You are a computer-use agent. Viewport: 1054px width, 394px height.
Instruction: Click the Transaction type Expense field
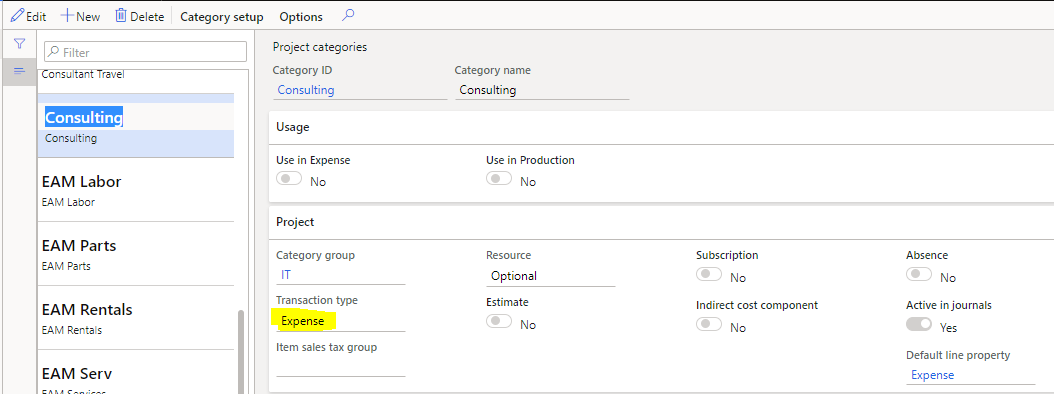click(x=341, y=321)
